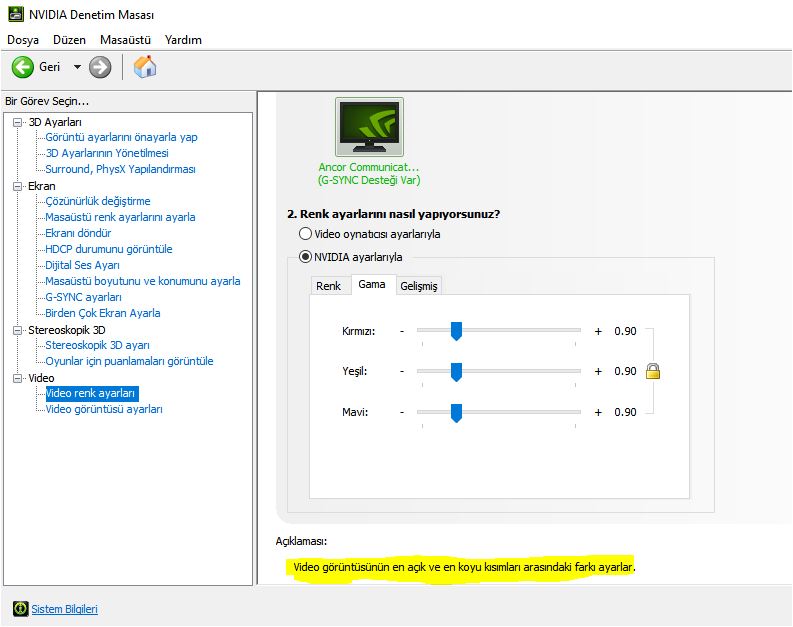Viewport: 793px width, 627px height.
Task: Click the Sistem Bilgileri info icon
Action: 21,608
